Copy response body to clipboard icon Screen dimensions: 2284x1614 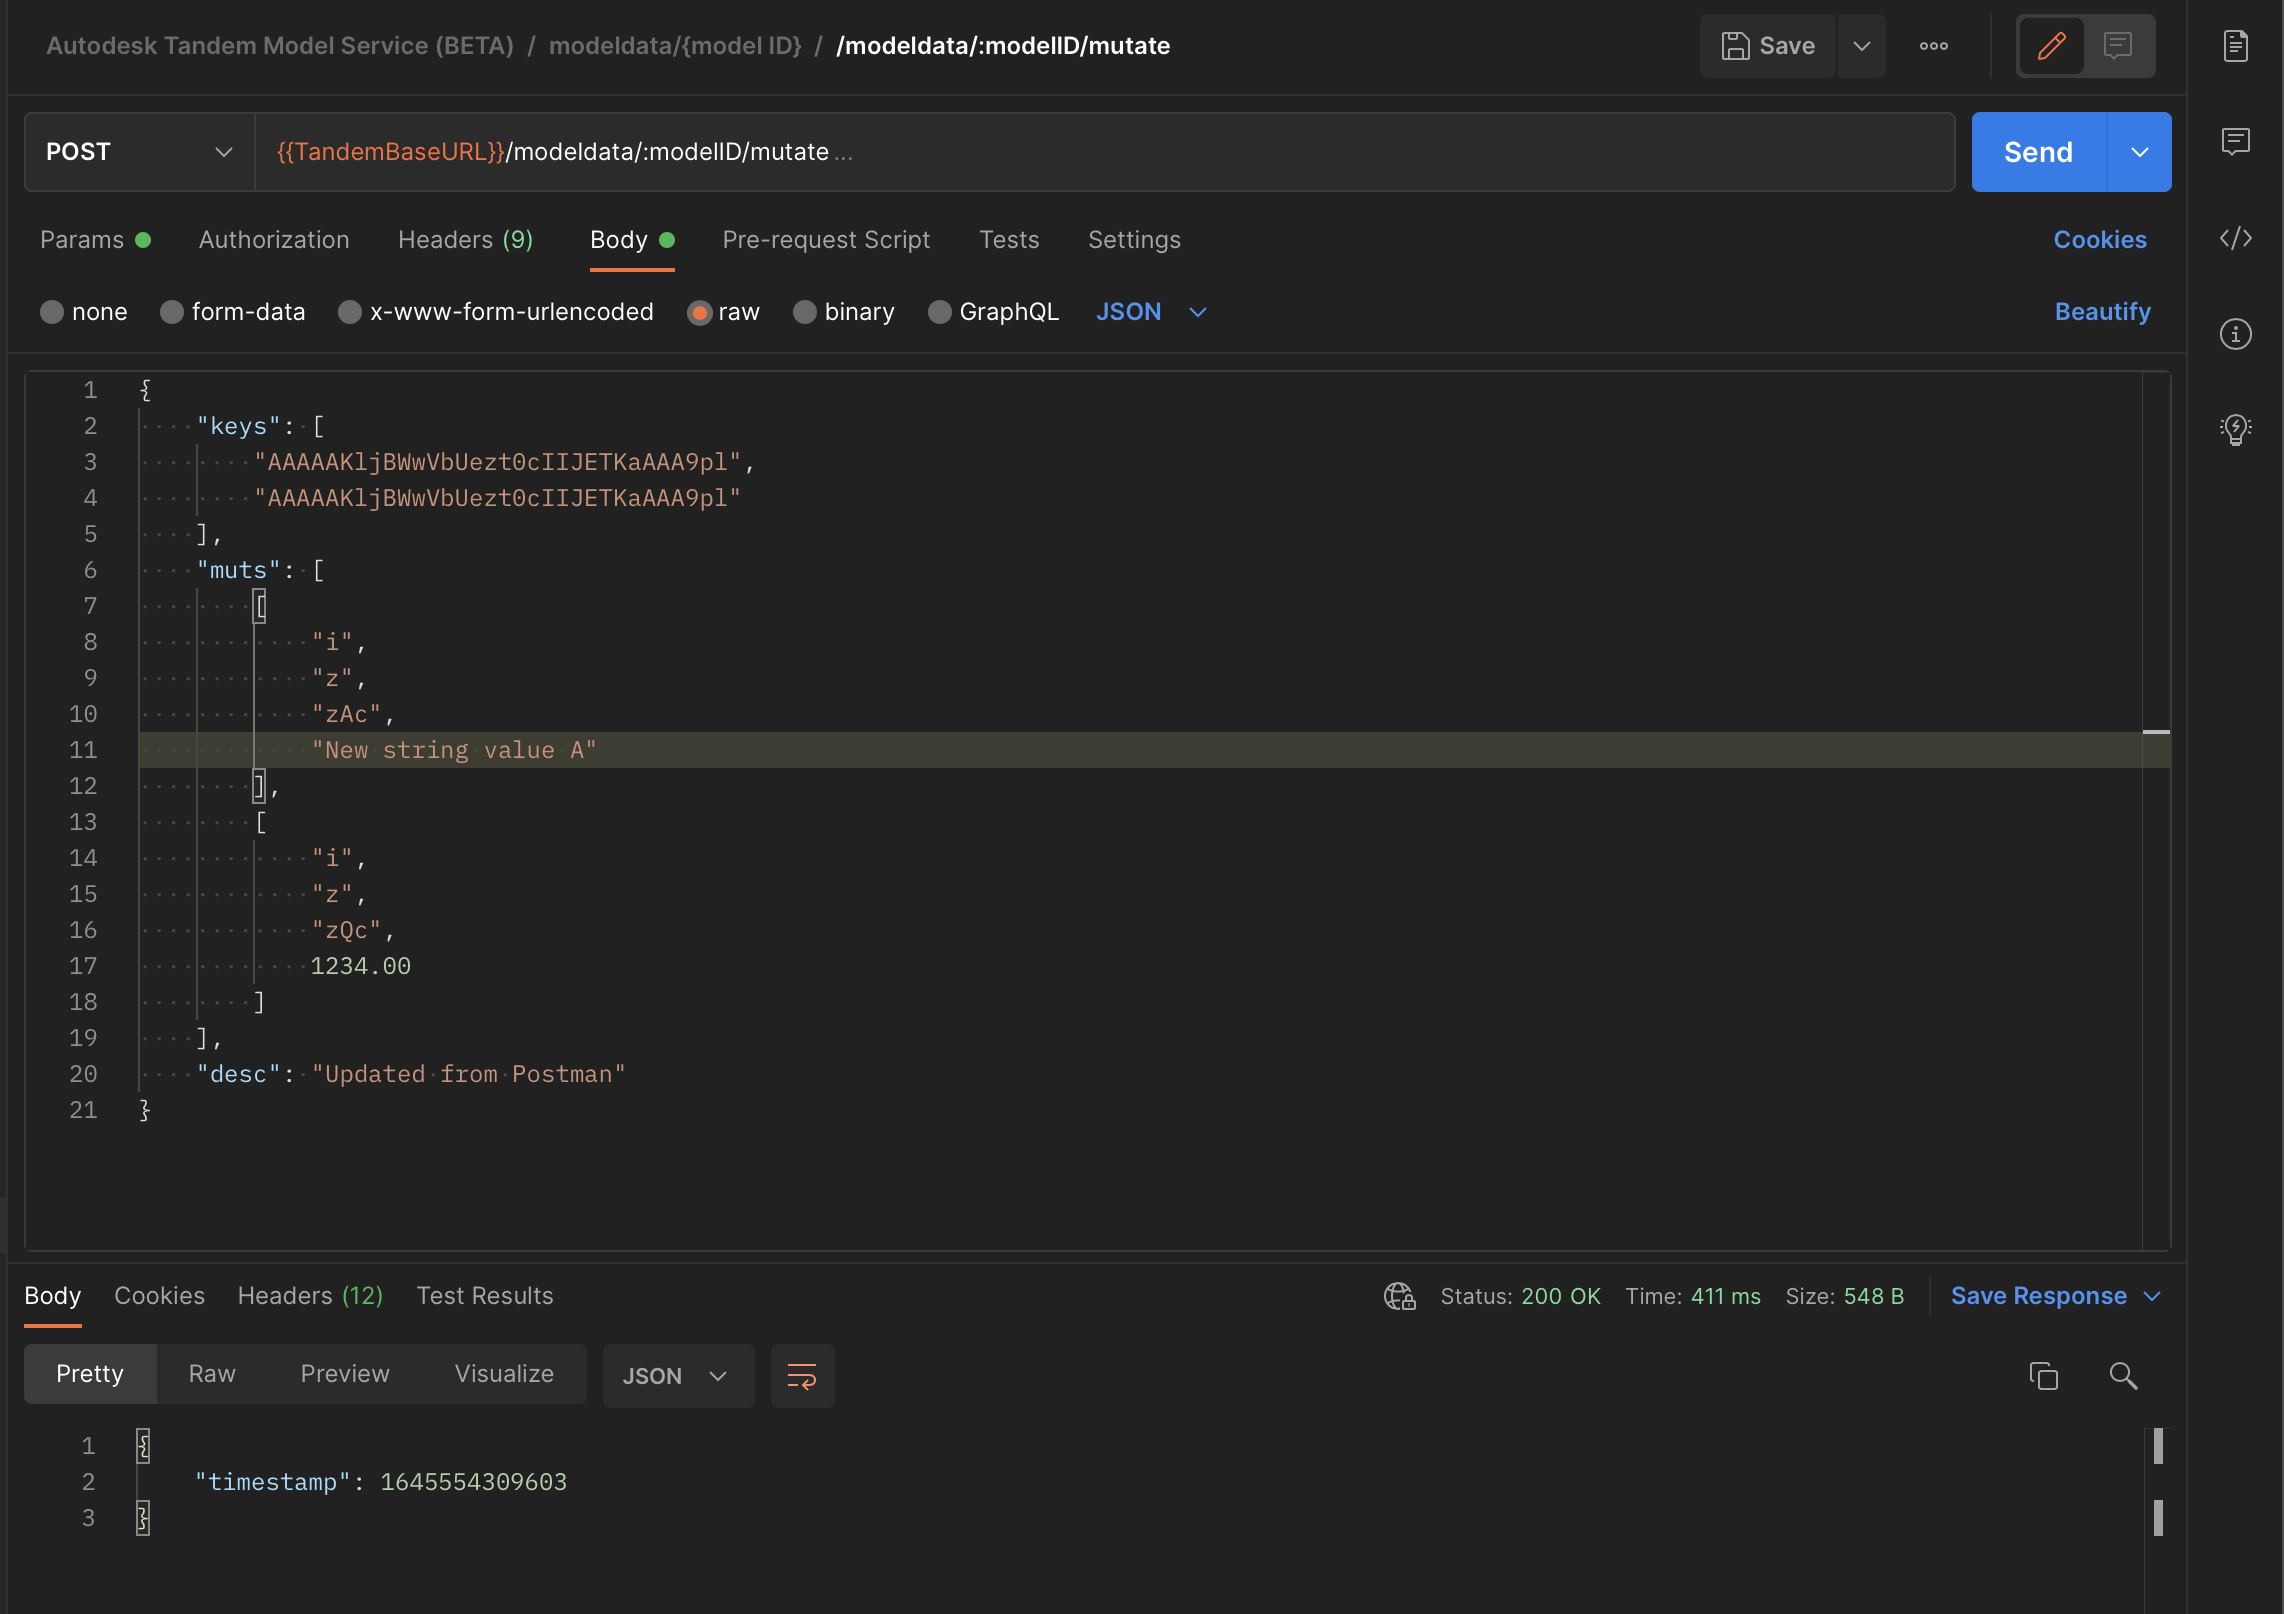[x=2043, y=1376]
